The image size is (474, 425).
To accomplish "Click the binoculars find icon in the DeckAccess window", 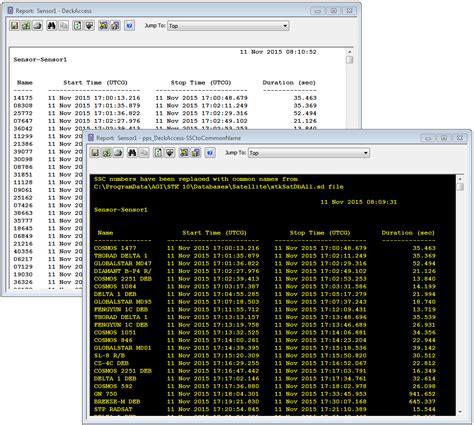I will tap(51, 26).
